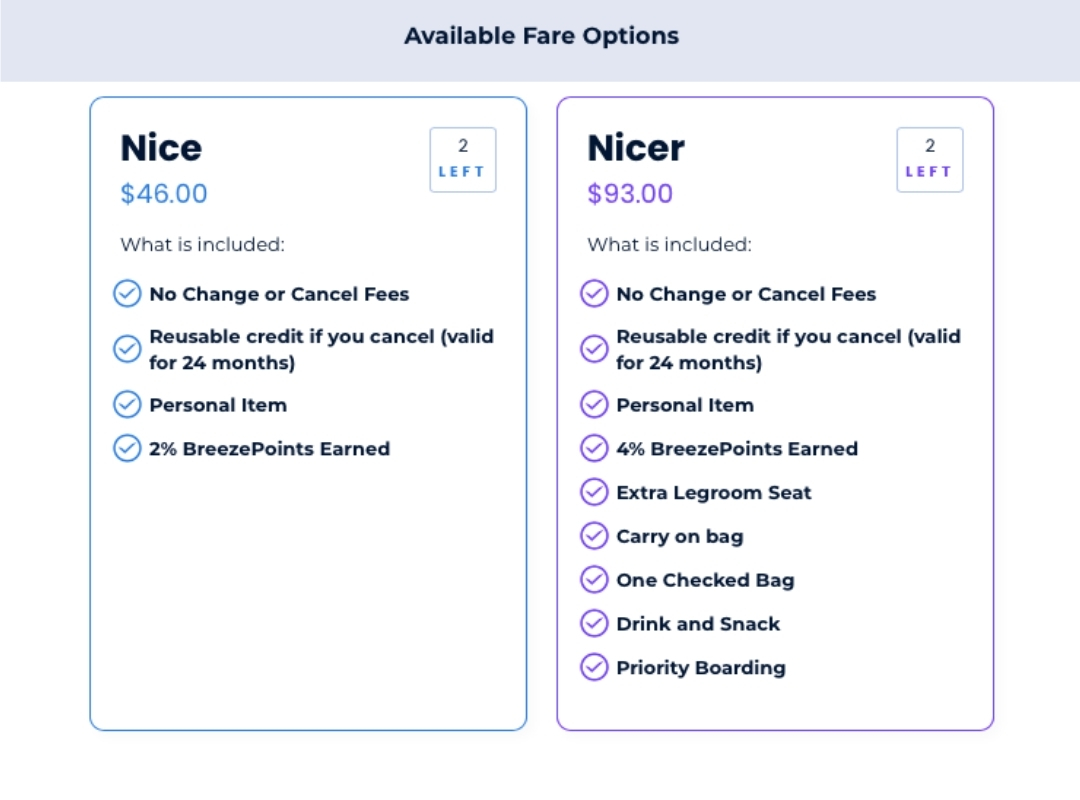Click Nice card's Reusable credit text
This screenshot has height=800, width=1080.
(x=322, y=349)
